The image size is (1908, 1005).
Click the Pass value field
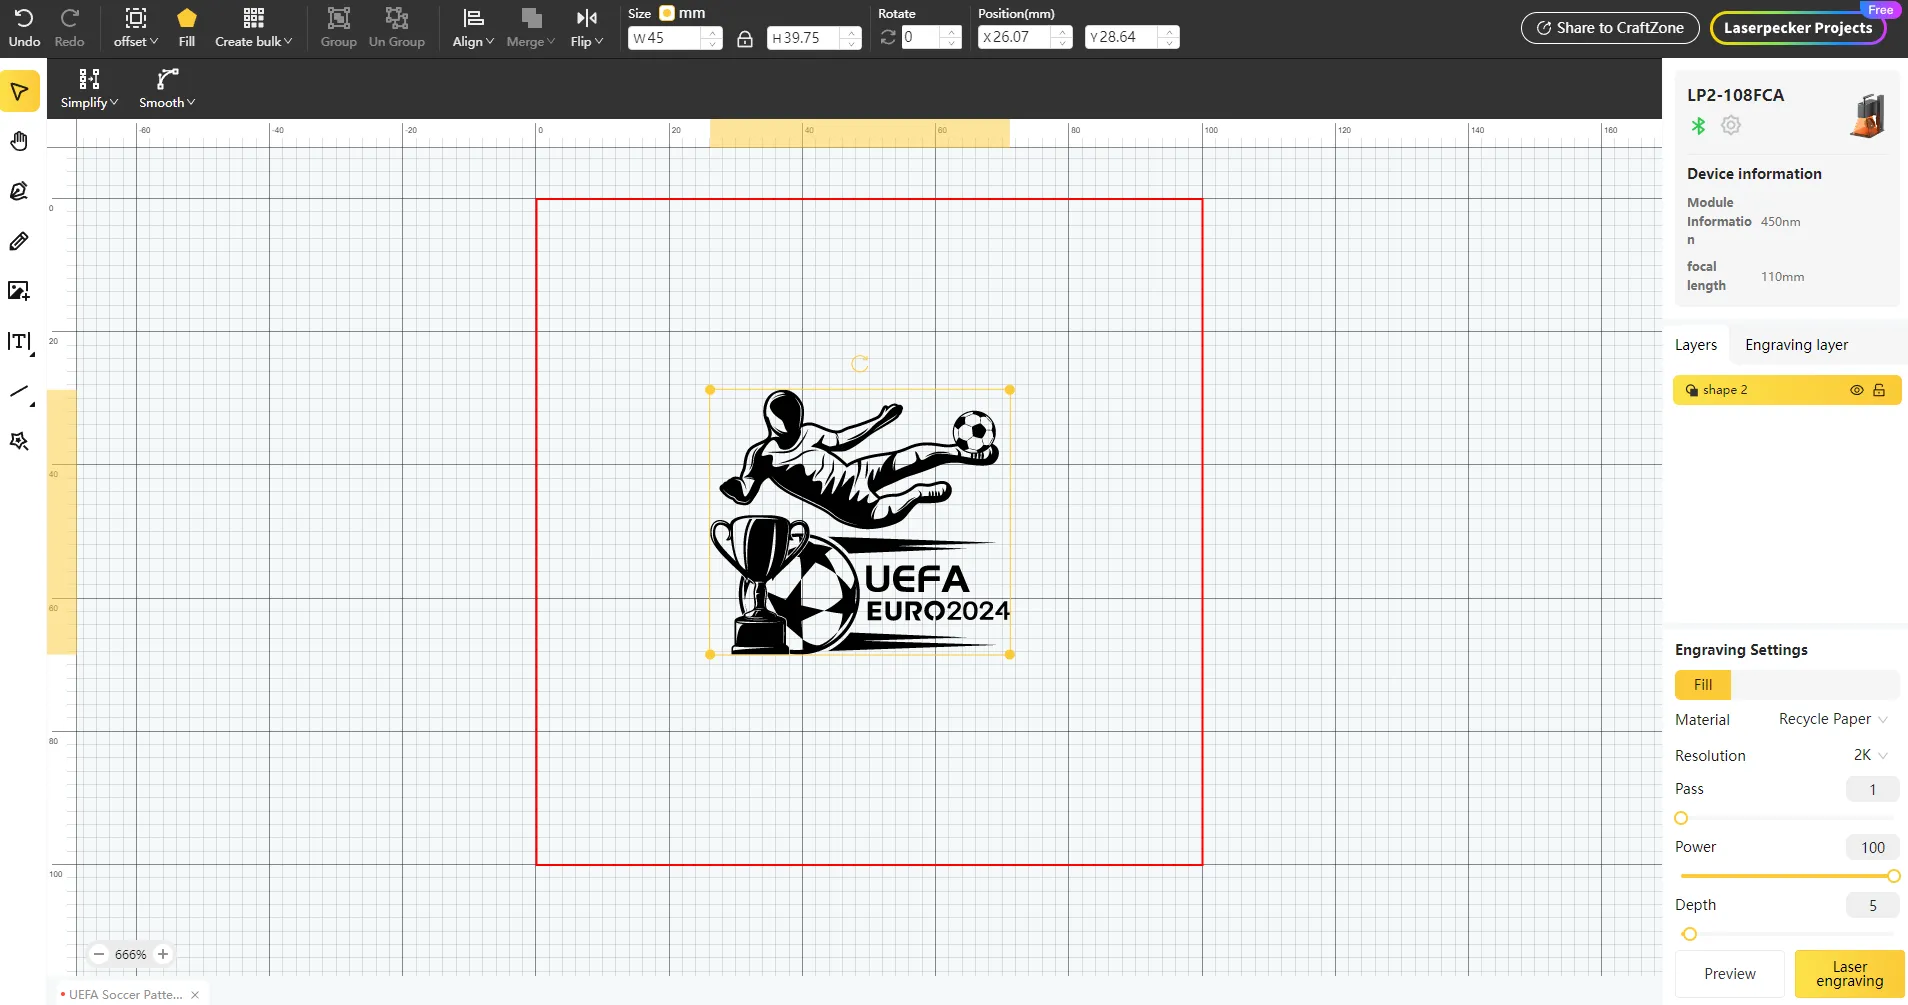pos(1872,790)
